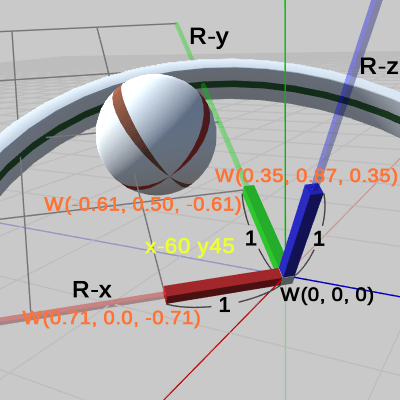Click the W(0.35, 0.87, 0.35) coordinate label
Viewport: 400px width, 400px height.
click(307, 175)
